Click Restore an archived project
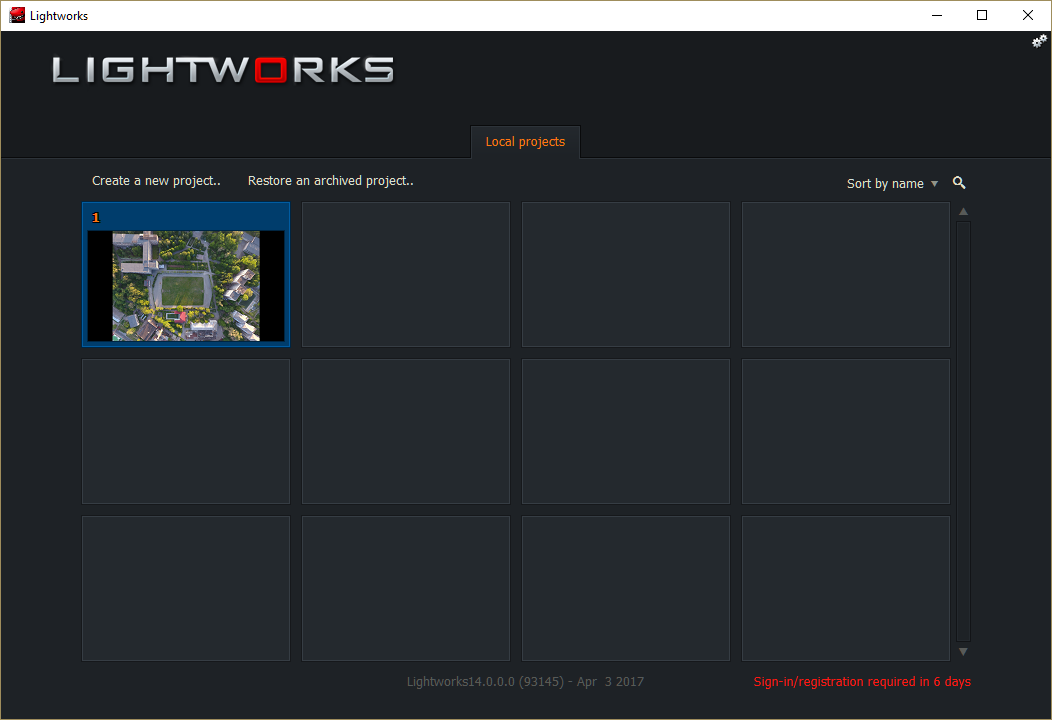 tap(331, 181)
